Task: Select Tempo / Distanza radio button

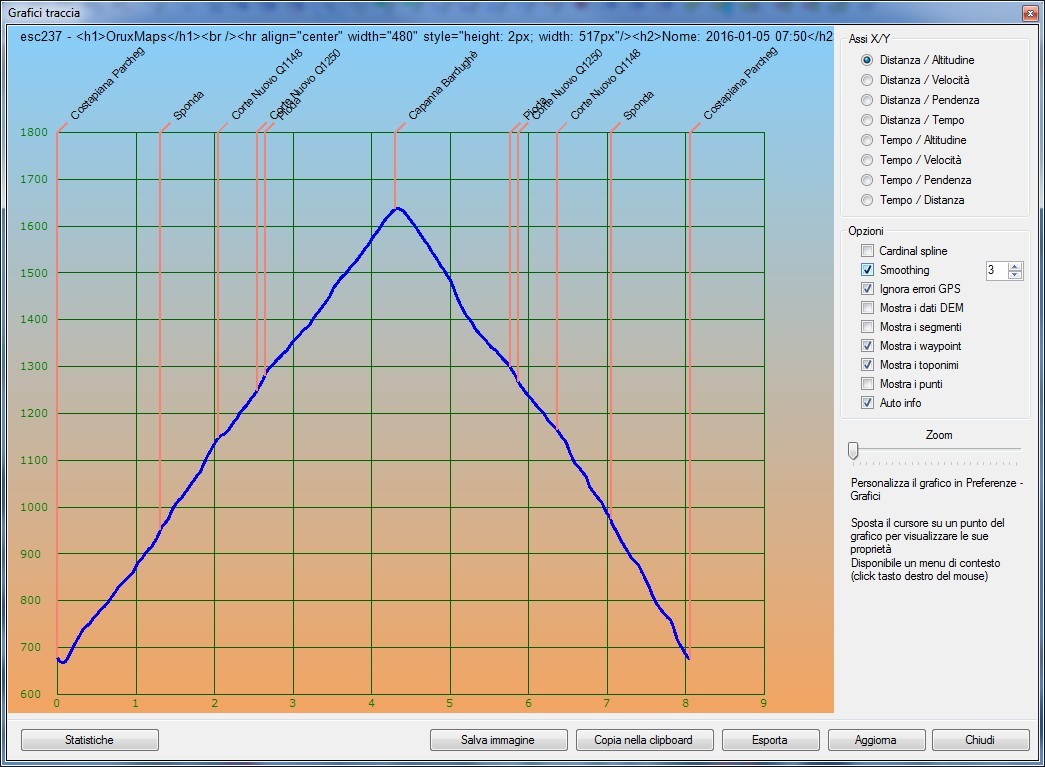Action: coord(867,200)
